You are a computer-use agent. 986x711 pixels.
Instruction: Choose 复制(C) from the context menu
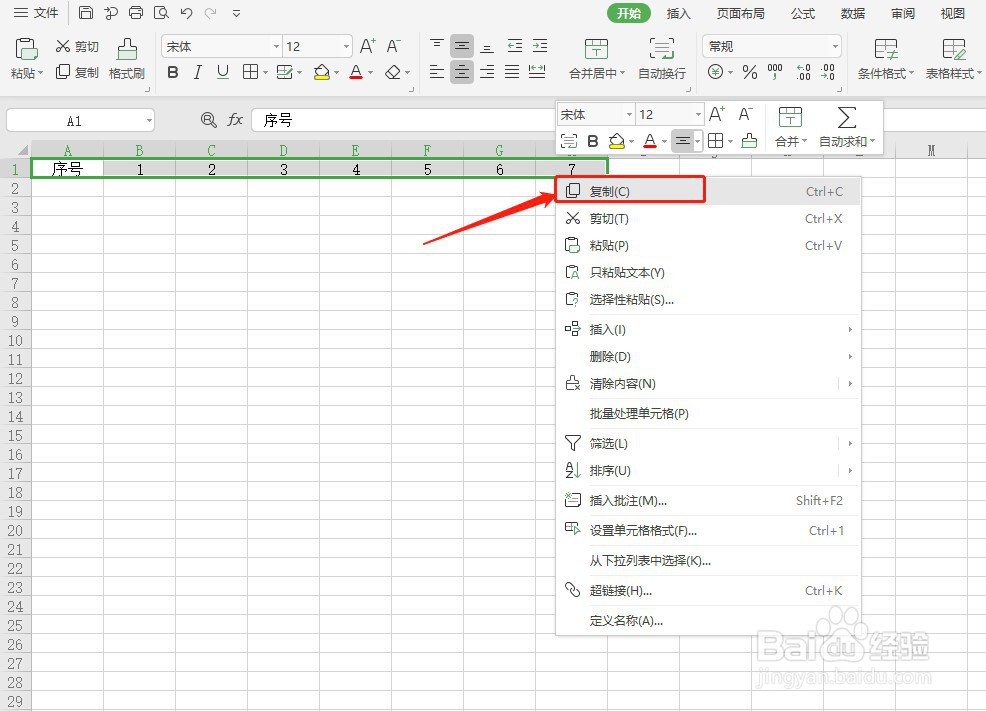pyautogui.click(x=610, y=190)
